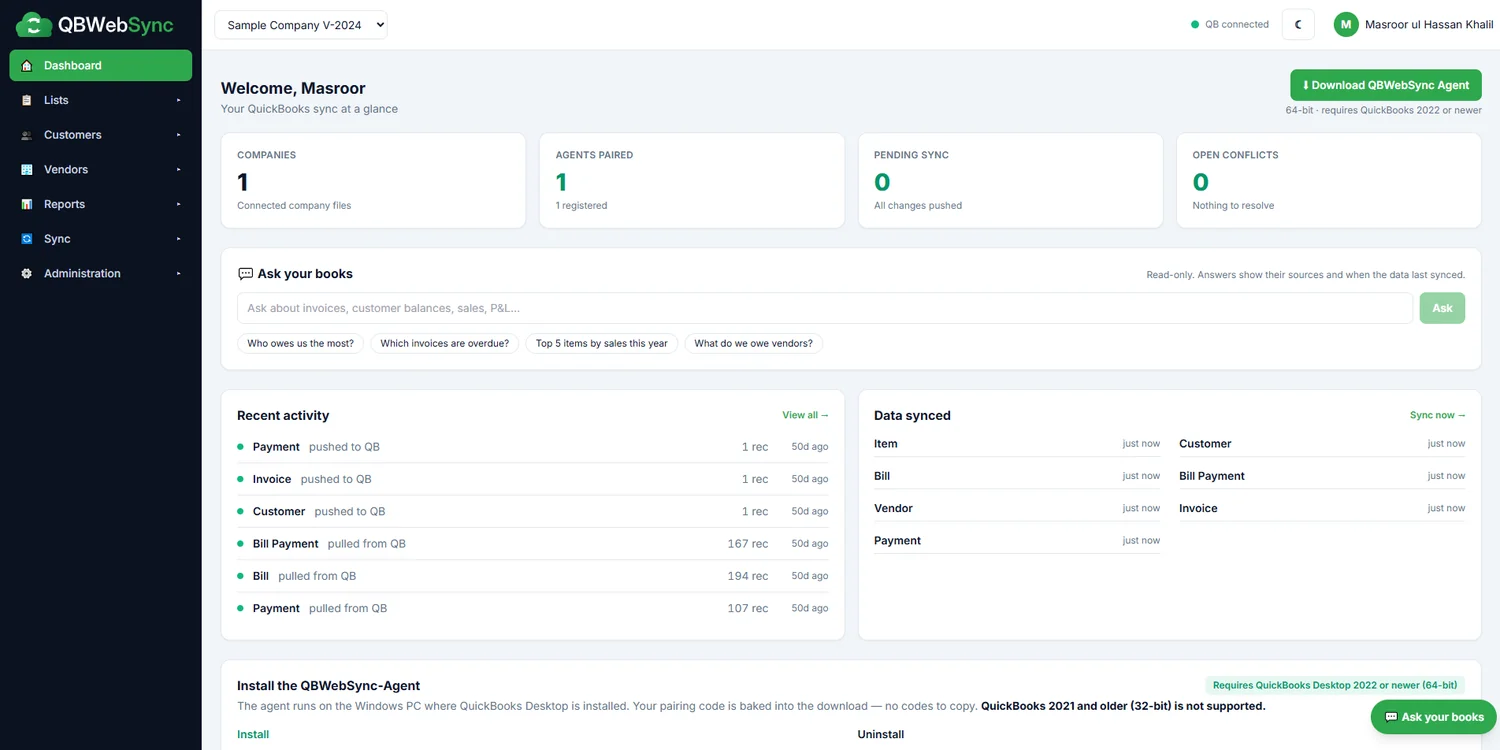This screenshot has height=750, width=1500.
Task: Click the "107 rec" count in Recent activity
Action: point(748,608)
